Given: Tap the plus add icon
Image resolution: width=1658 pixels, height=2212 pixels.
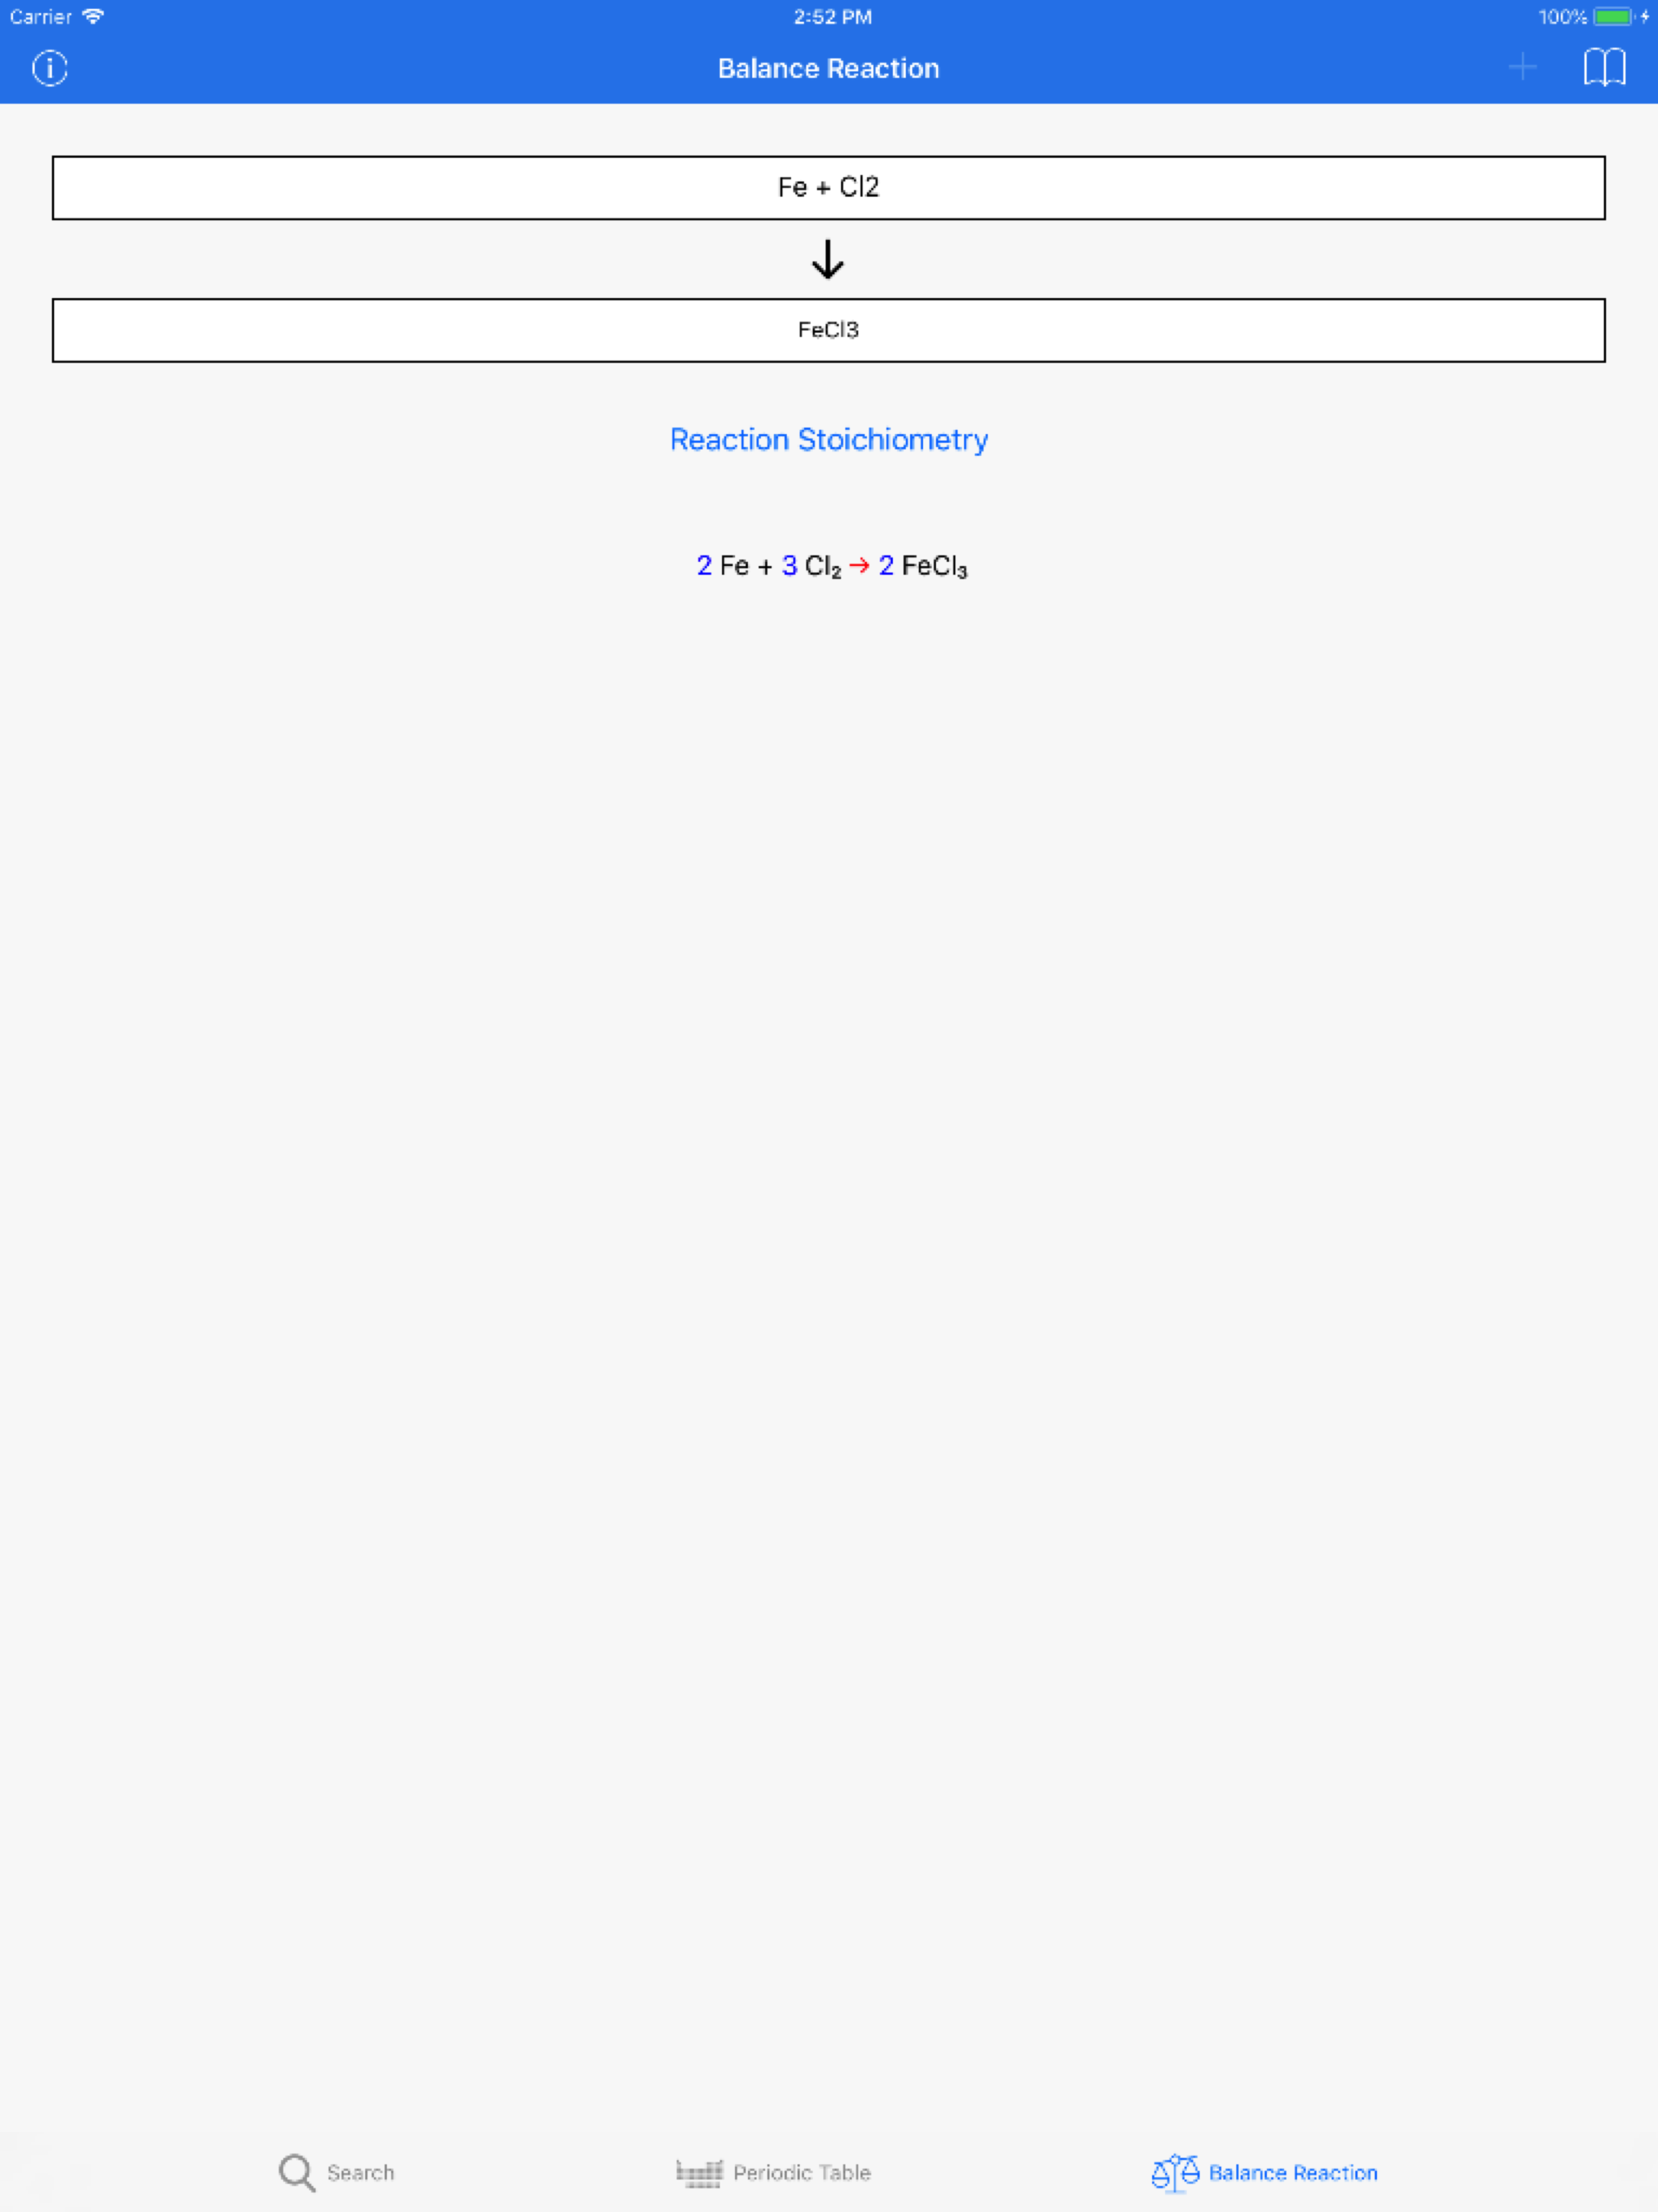Looking at the screenshot, I should click(1522, 67).
